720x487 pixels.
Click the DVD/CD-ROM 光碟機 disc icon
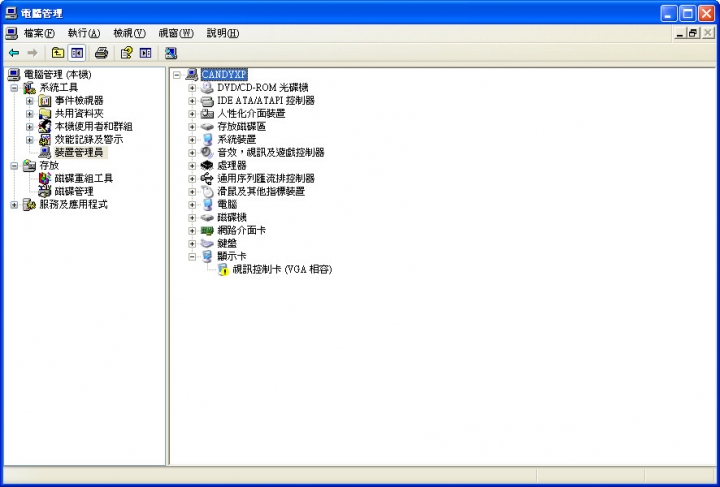pyautogui.click(x=207, y=88)
